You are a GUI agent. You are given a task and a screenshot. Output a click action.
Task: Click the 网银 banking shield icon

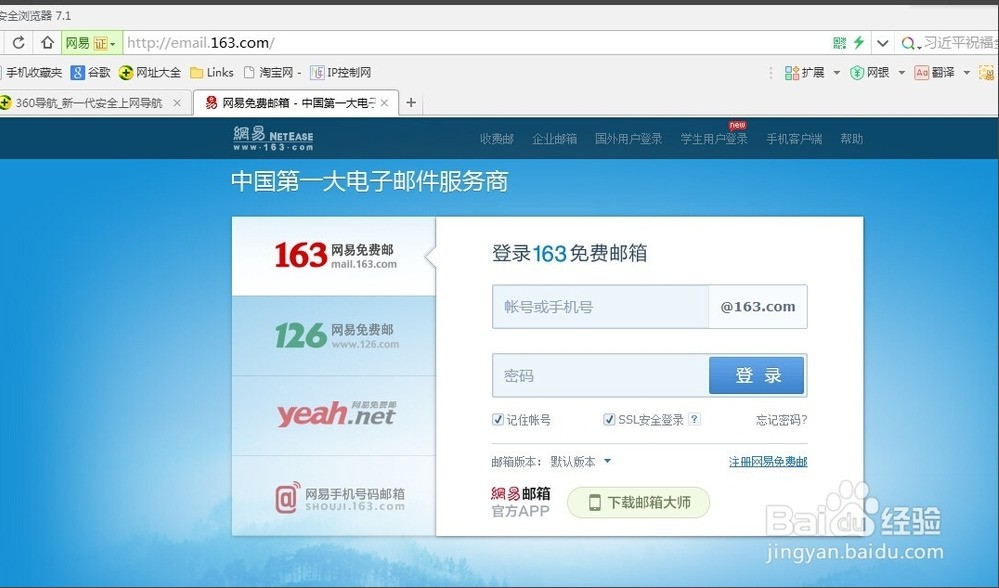click(x=857, y=72)
